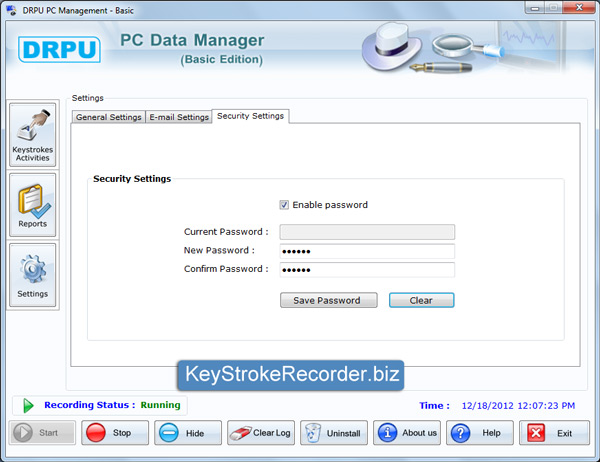Click the time value 12/18/2012 12:07:23 PM
Image resolution: width=600 pixels, height=462 pixels.
tap(518, 405)
